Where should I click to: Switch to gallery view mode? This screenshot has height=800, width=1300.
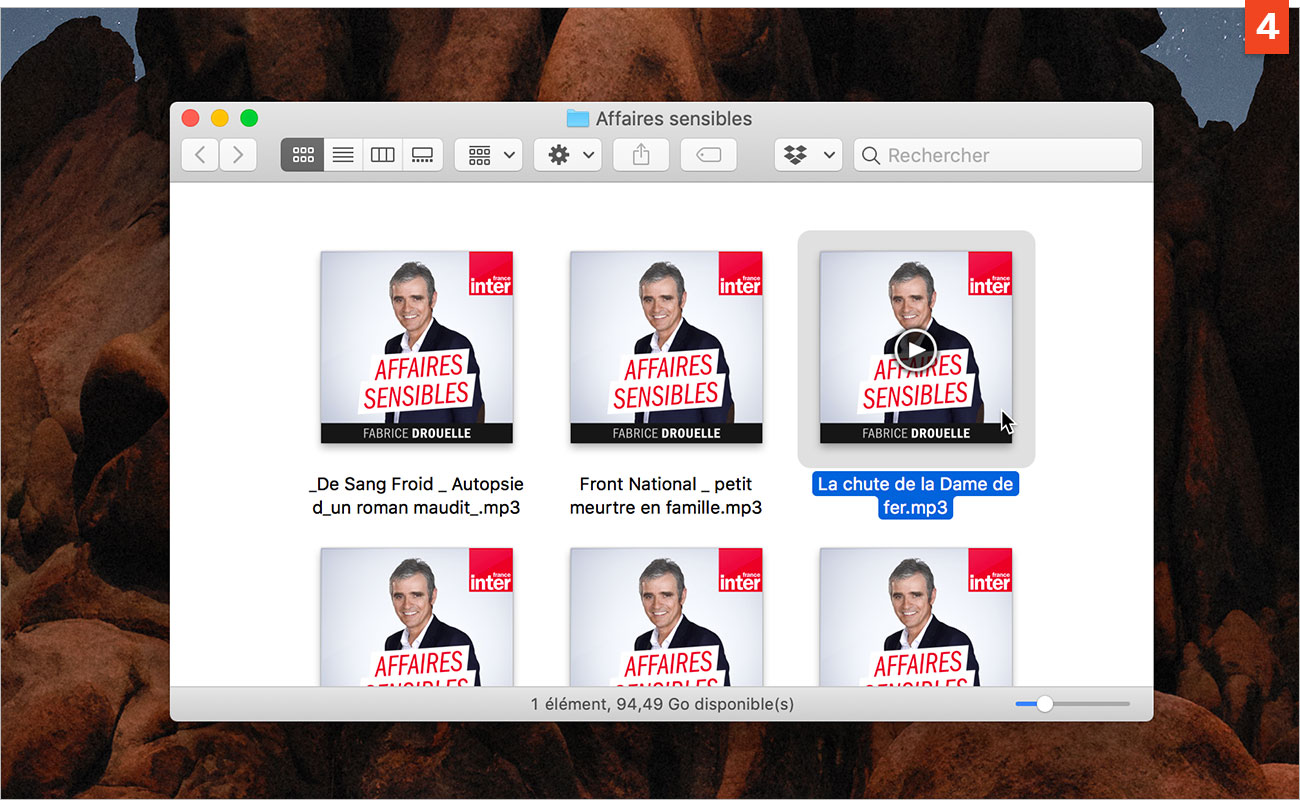click(422, 155)
